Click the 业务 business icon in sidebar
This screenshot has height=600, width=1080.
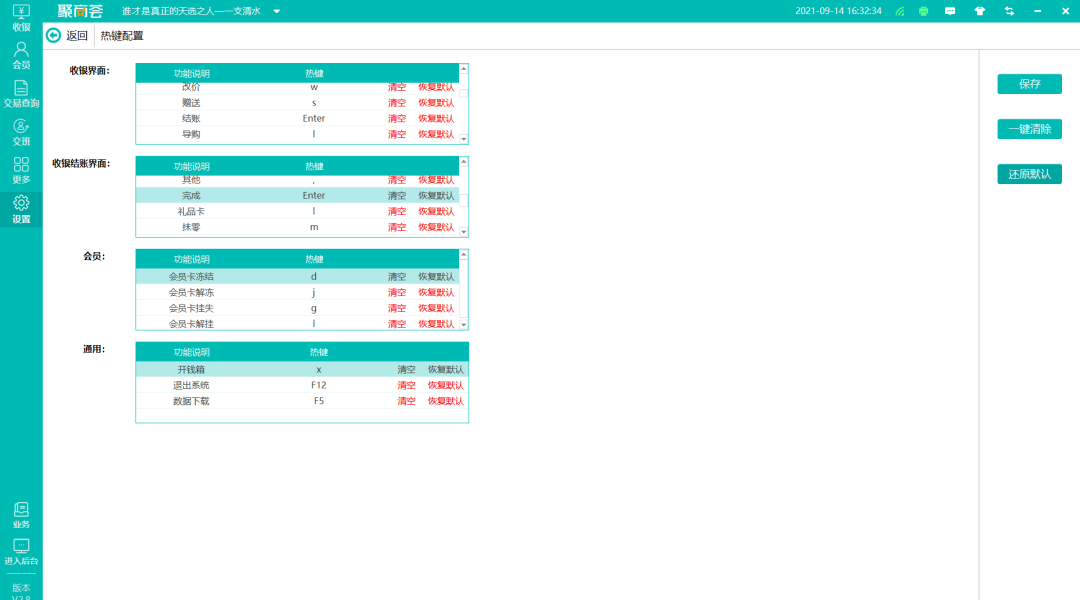click(21, 509)
